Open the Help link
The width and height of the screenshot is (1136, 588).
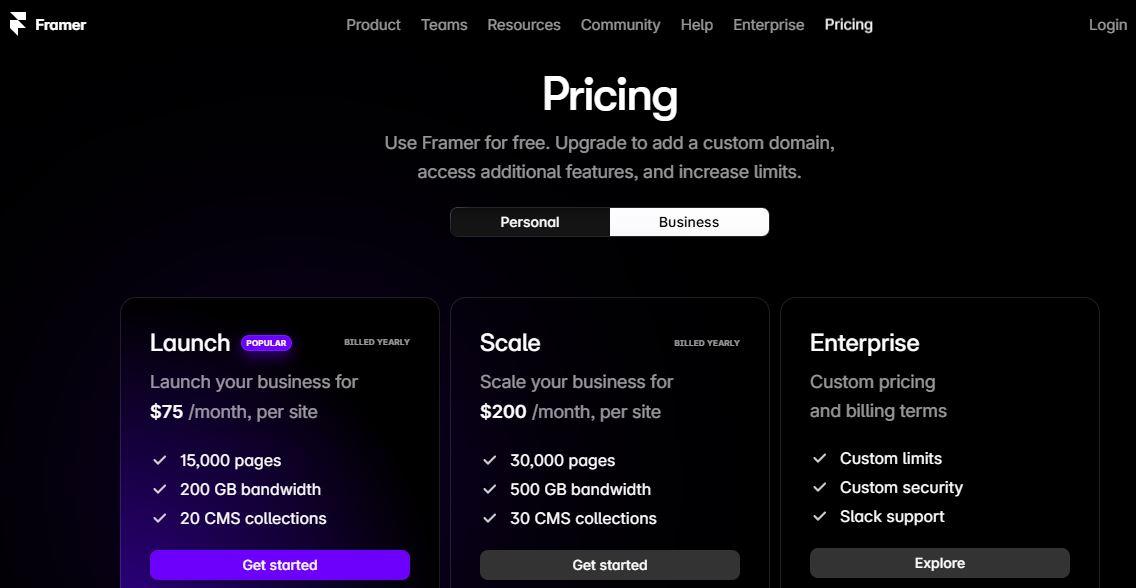pos(696,25)
